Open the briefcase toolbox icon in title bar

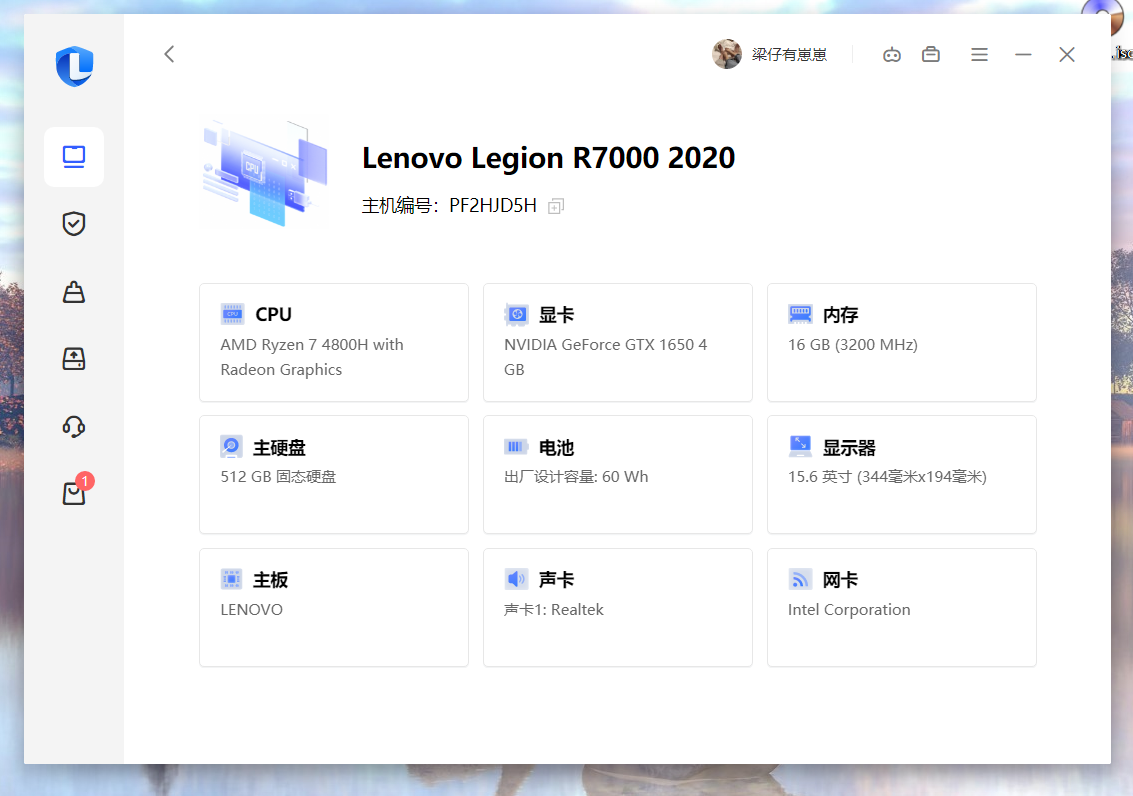coord(931,54)
